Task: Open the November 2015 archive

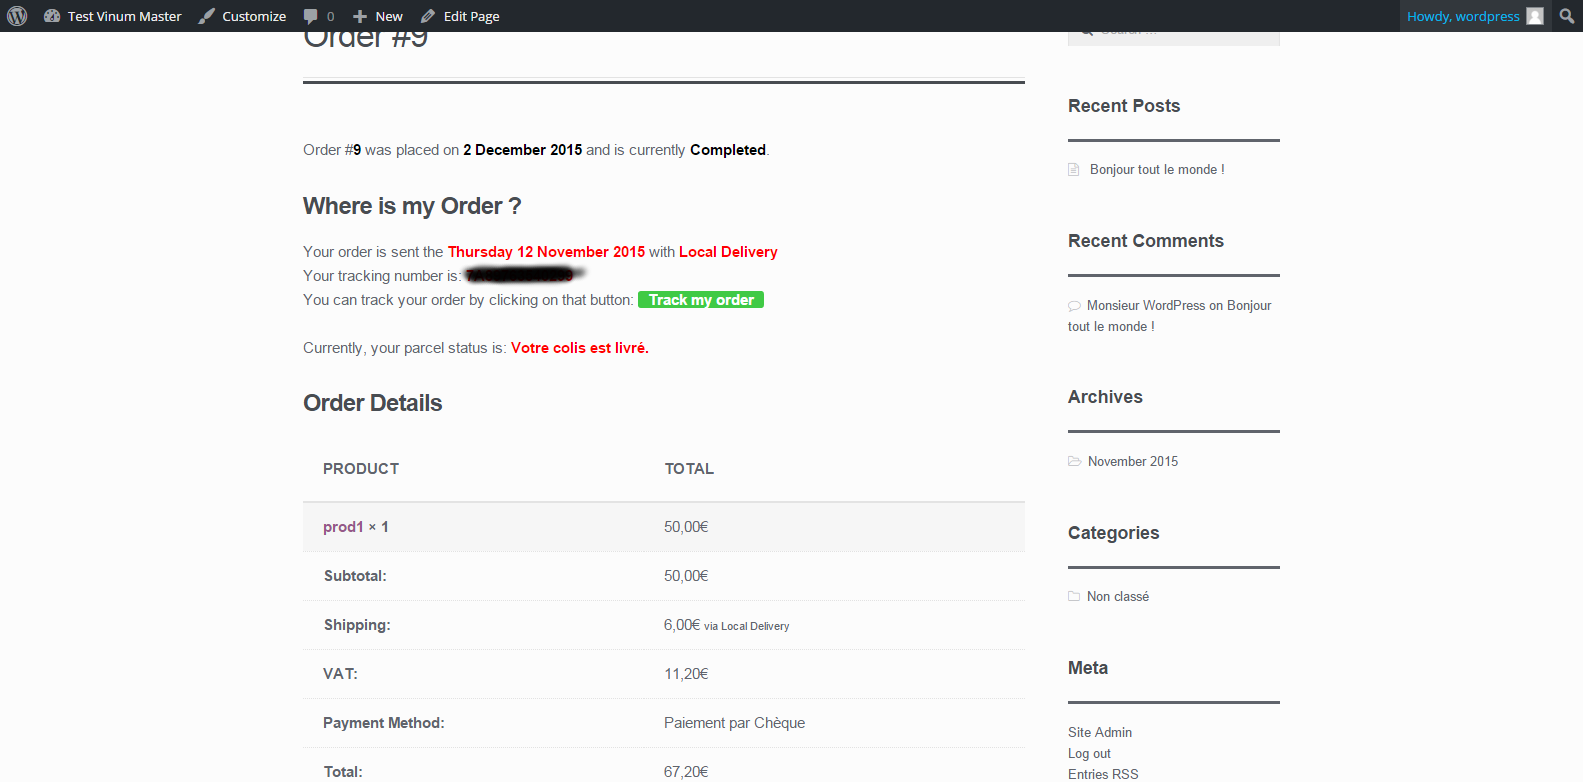Action: coord(1133,461)
